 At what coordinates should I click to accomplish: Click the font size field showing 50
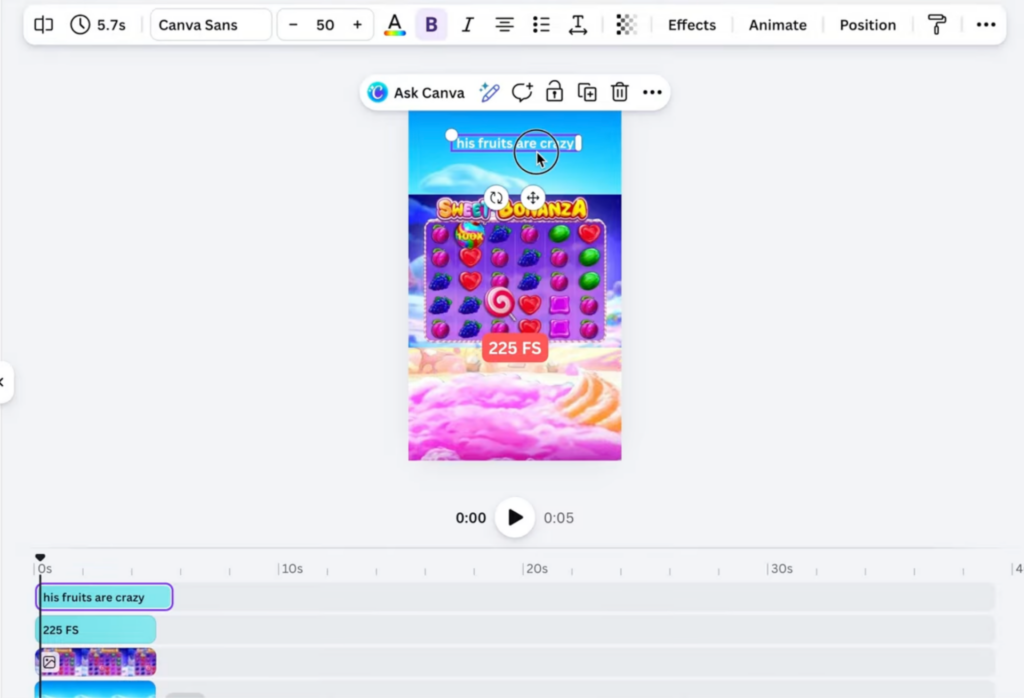point(325,25)
